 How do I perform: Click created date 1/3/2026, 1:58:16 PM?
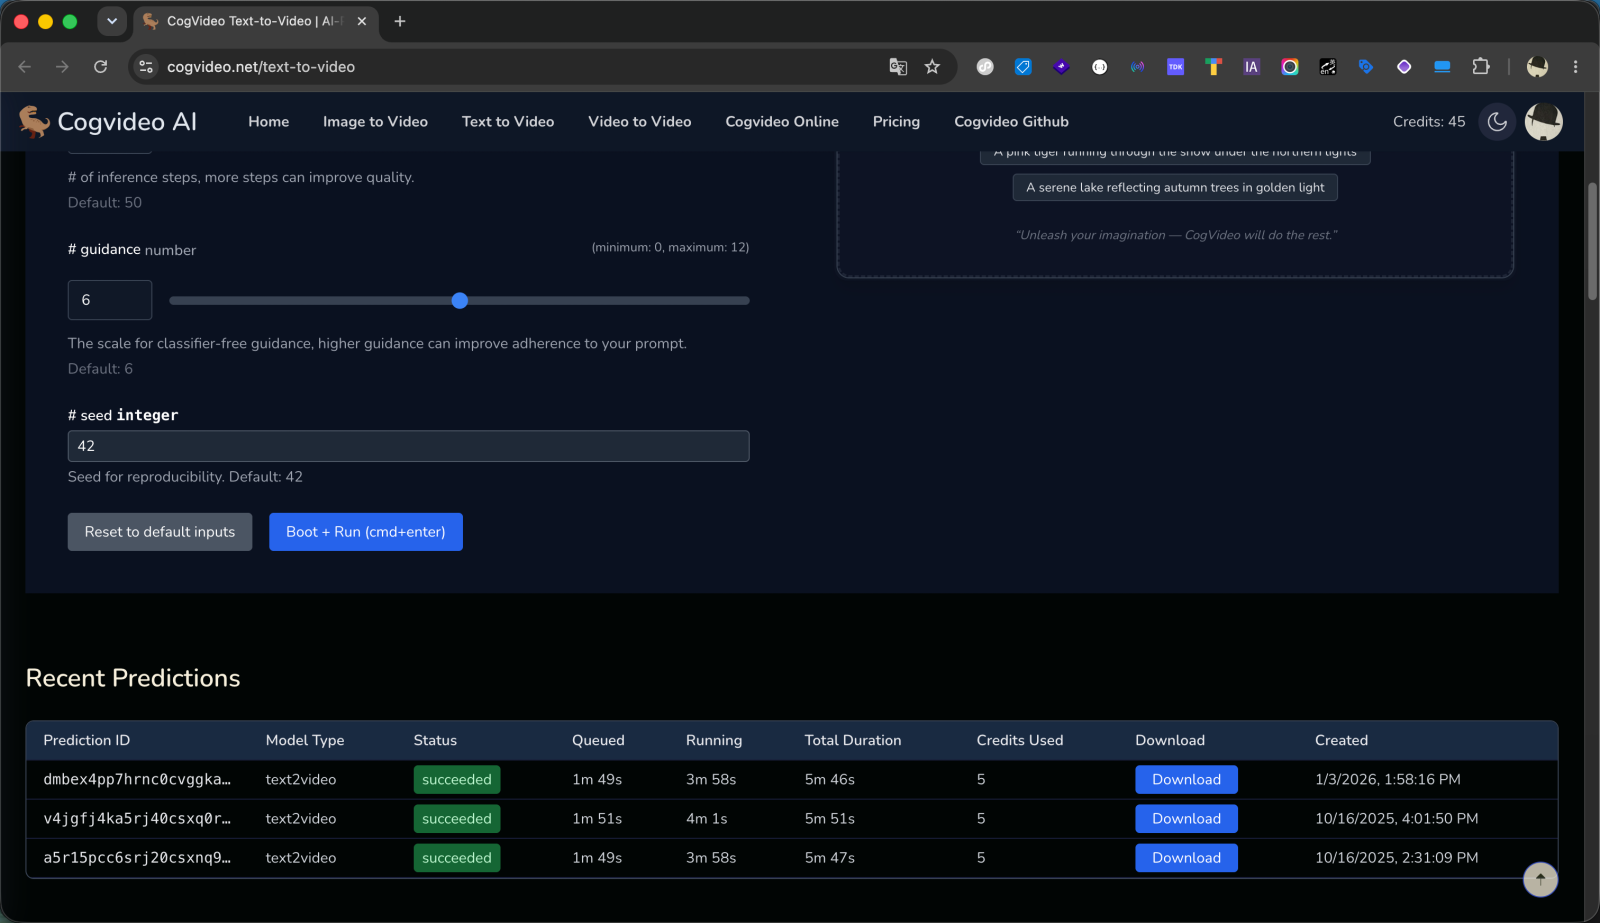(x=1387, y=780)
